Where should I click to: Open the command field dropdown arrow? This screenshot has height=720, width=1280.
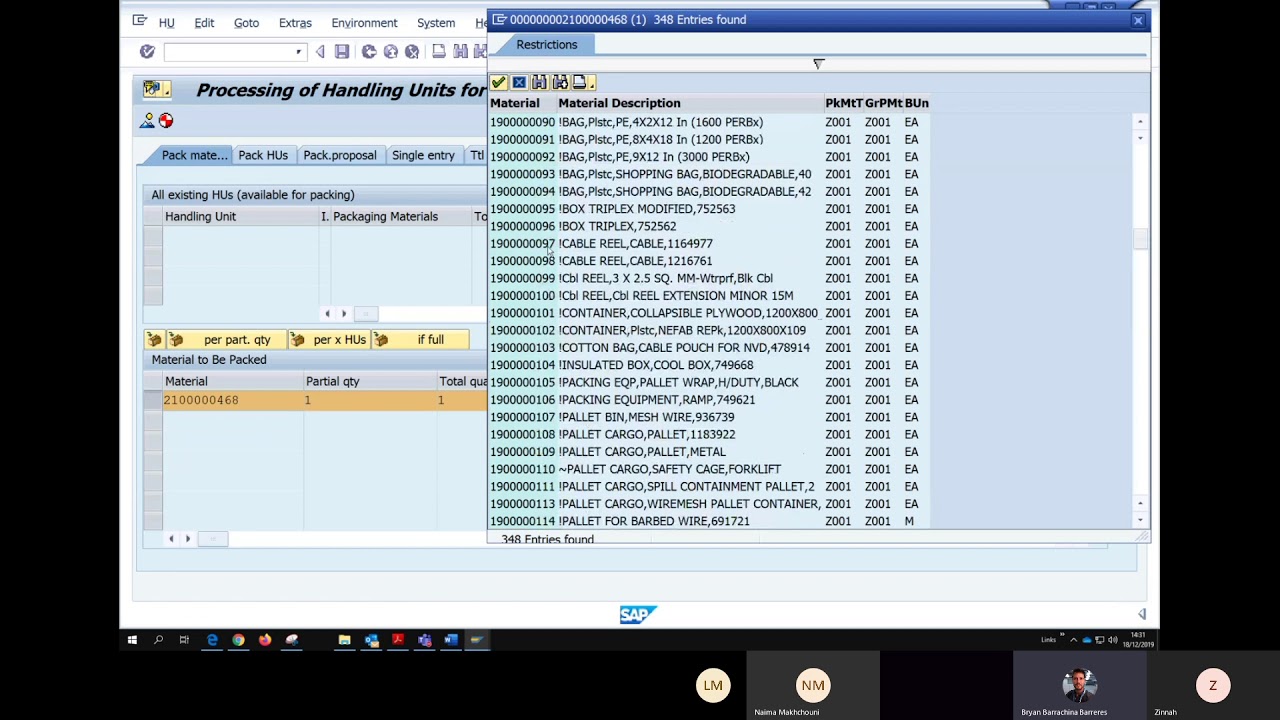pos(298,52)
